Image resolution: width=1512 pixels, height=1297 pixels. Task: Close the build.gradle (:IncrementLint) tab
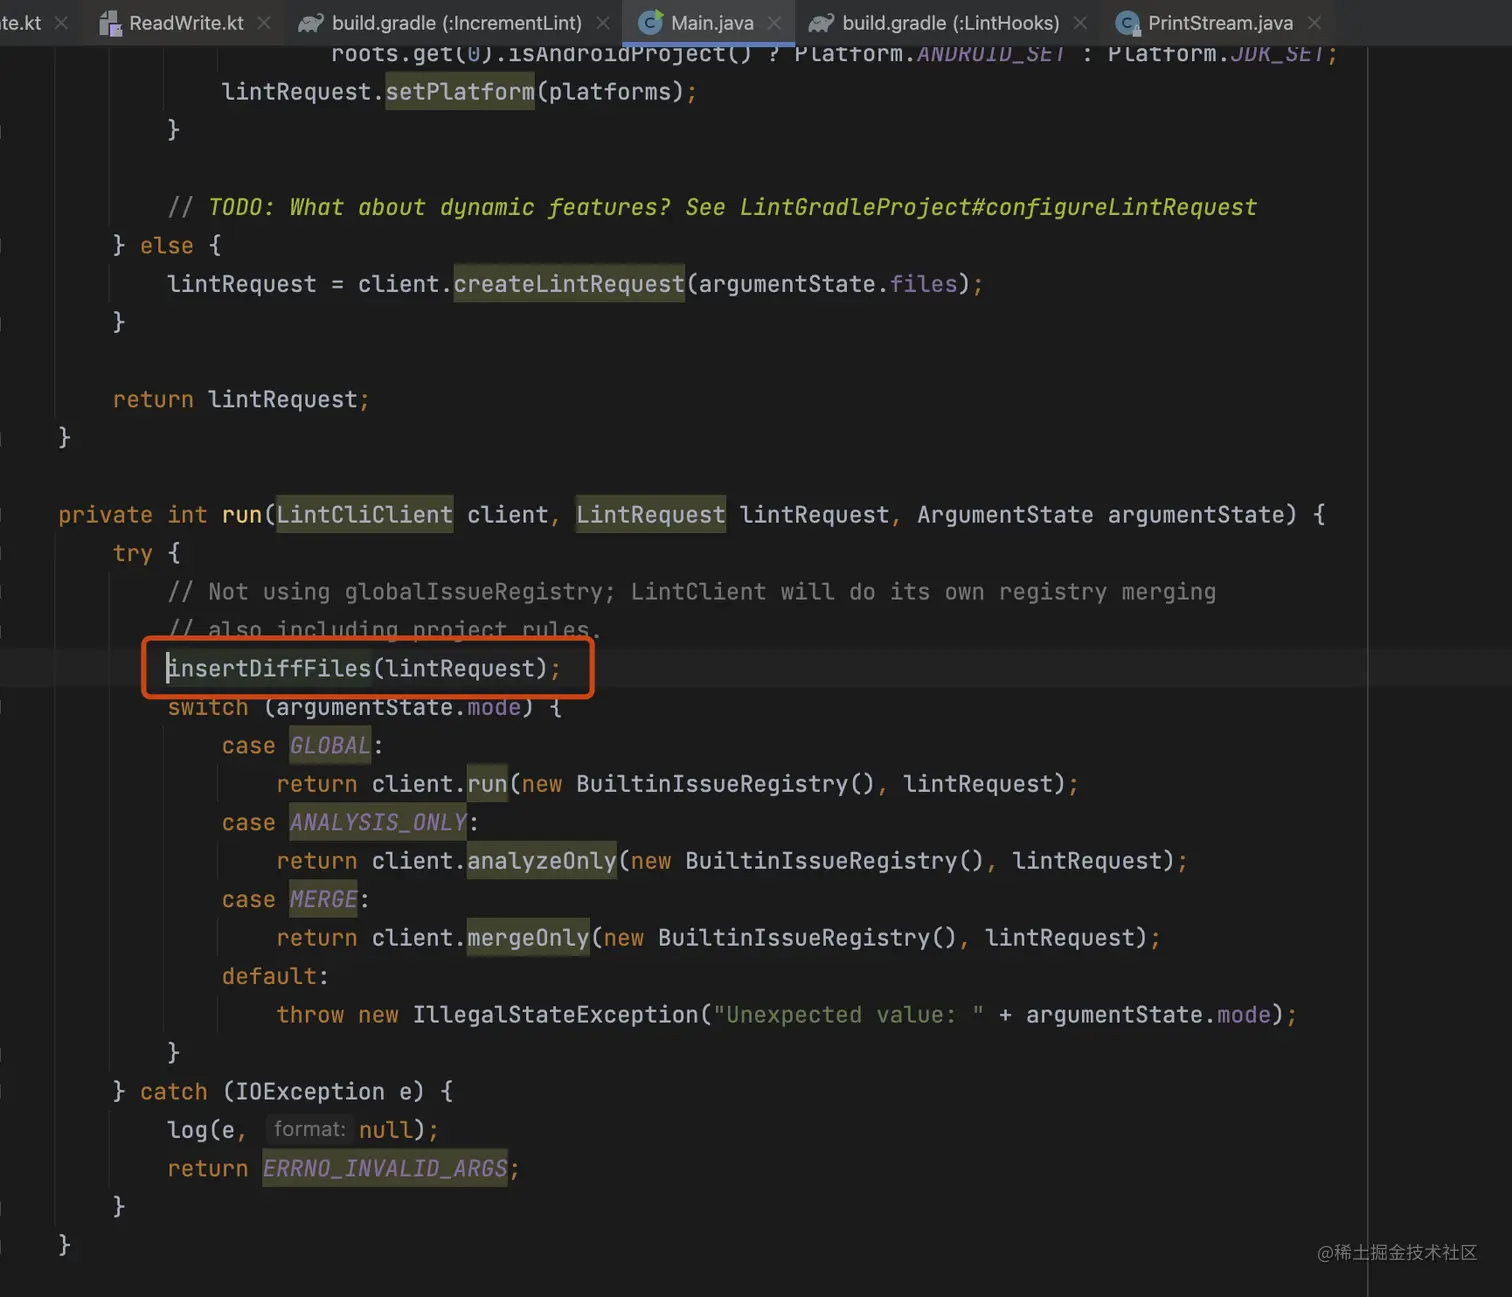coord(603,23)
